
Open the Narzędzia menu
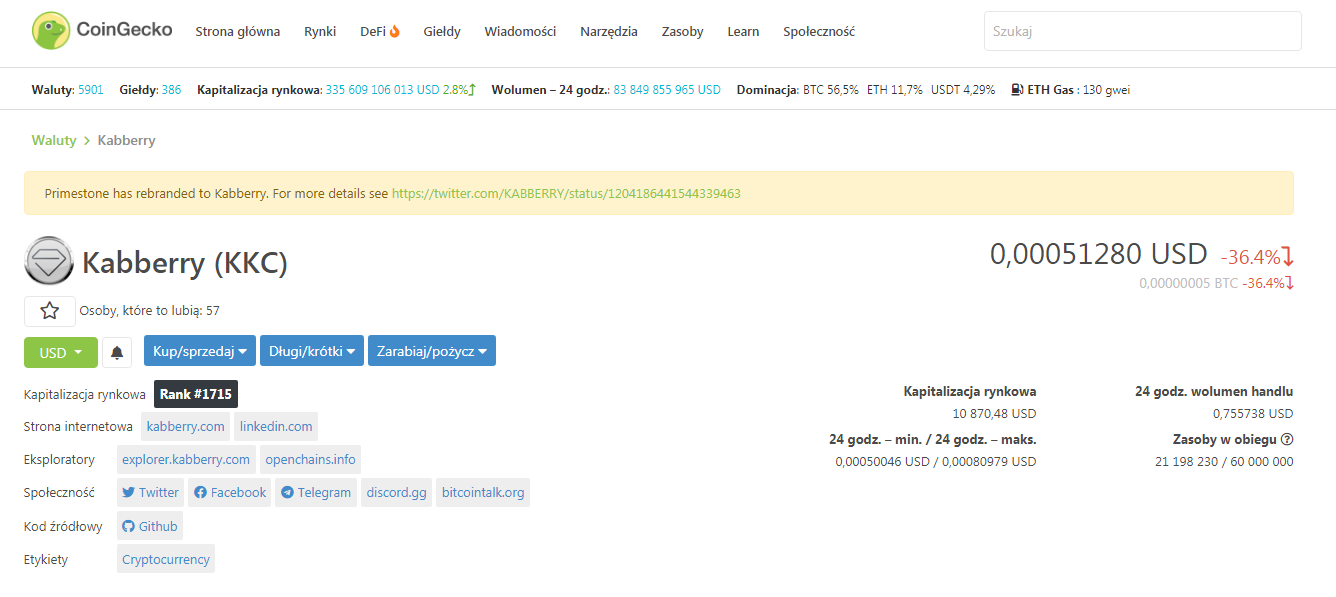click(609, 31)
